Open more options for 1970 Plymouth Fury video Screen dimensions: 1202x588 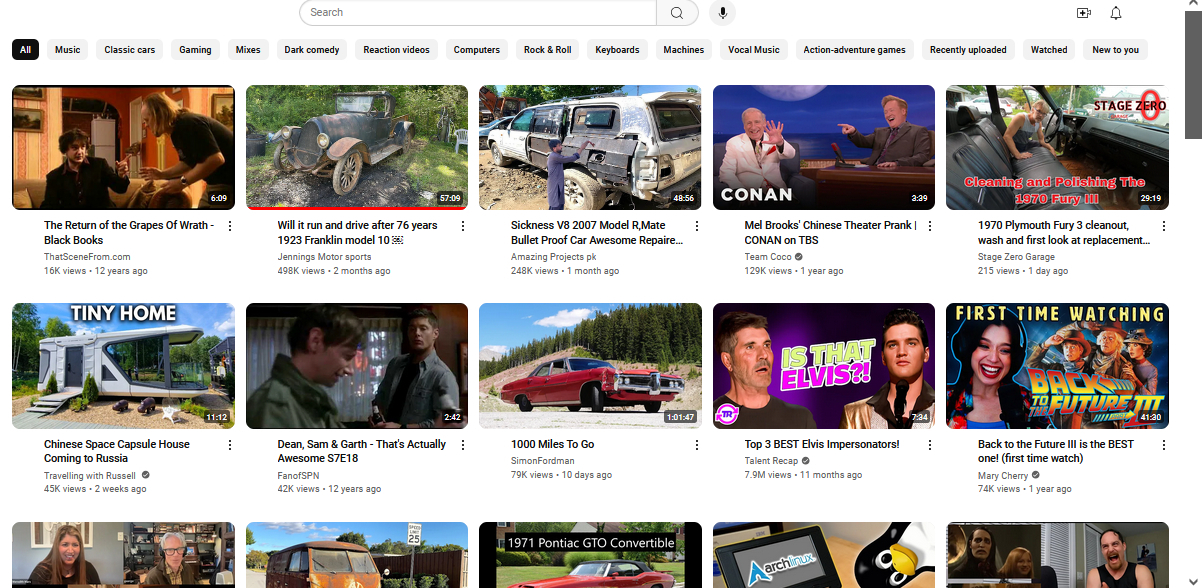click(1163, 226)
